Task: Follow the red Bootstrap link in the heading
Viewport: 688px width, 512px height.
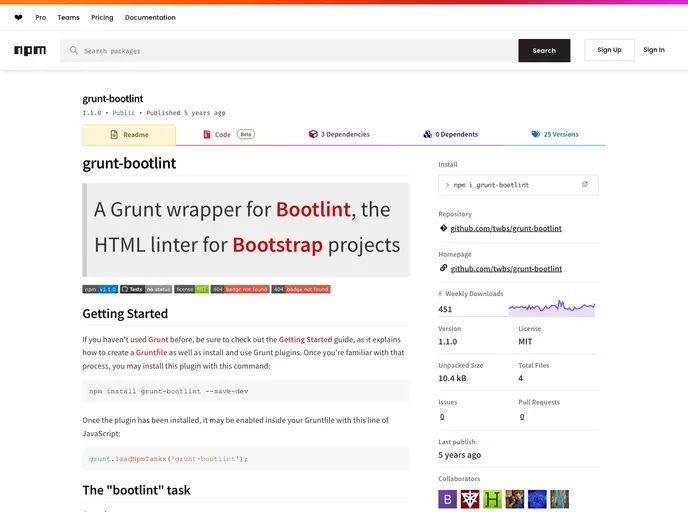Action: (x=277, y=245)
